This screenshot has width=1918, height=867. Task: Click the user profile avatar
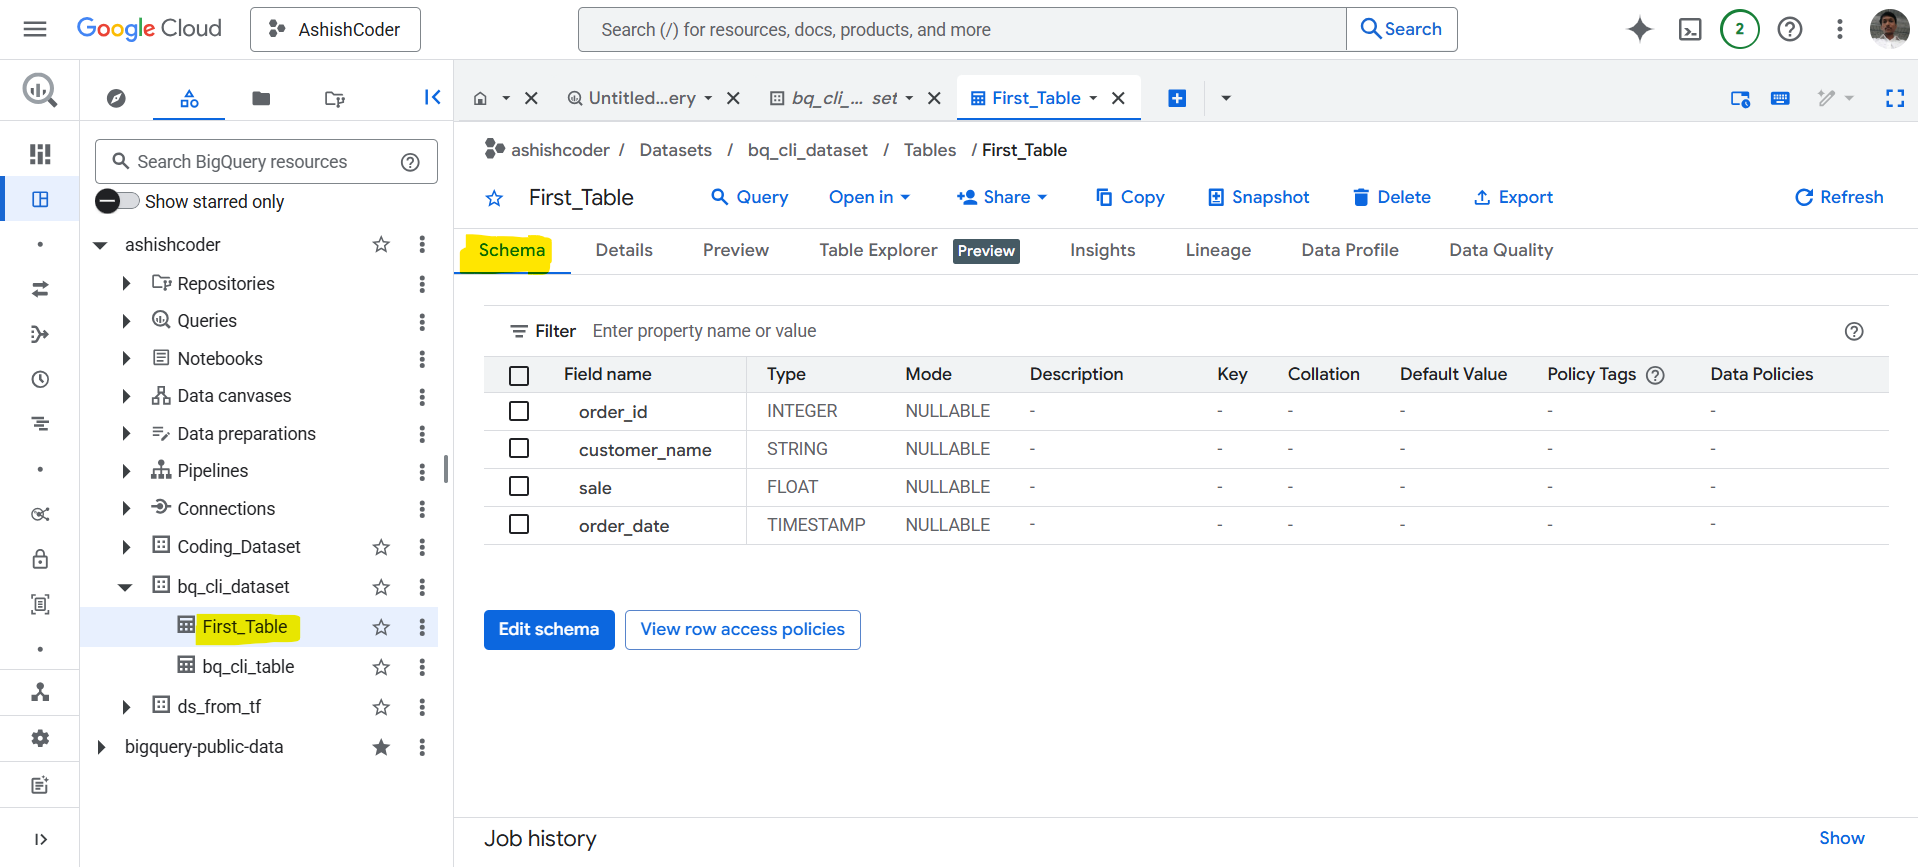1889,29
